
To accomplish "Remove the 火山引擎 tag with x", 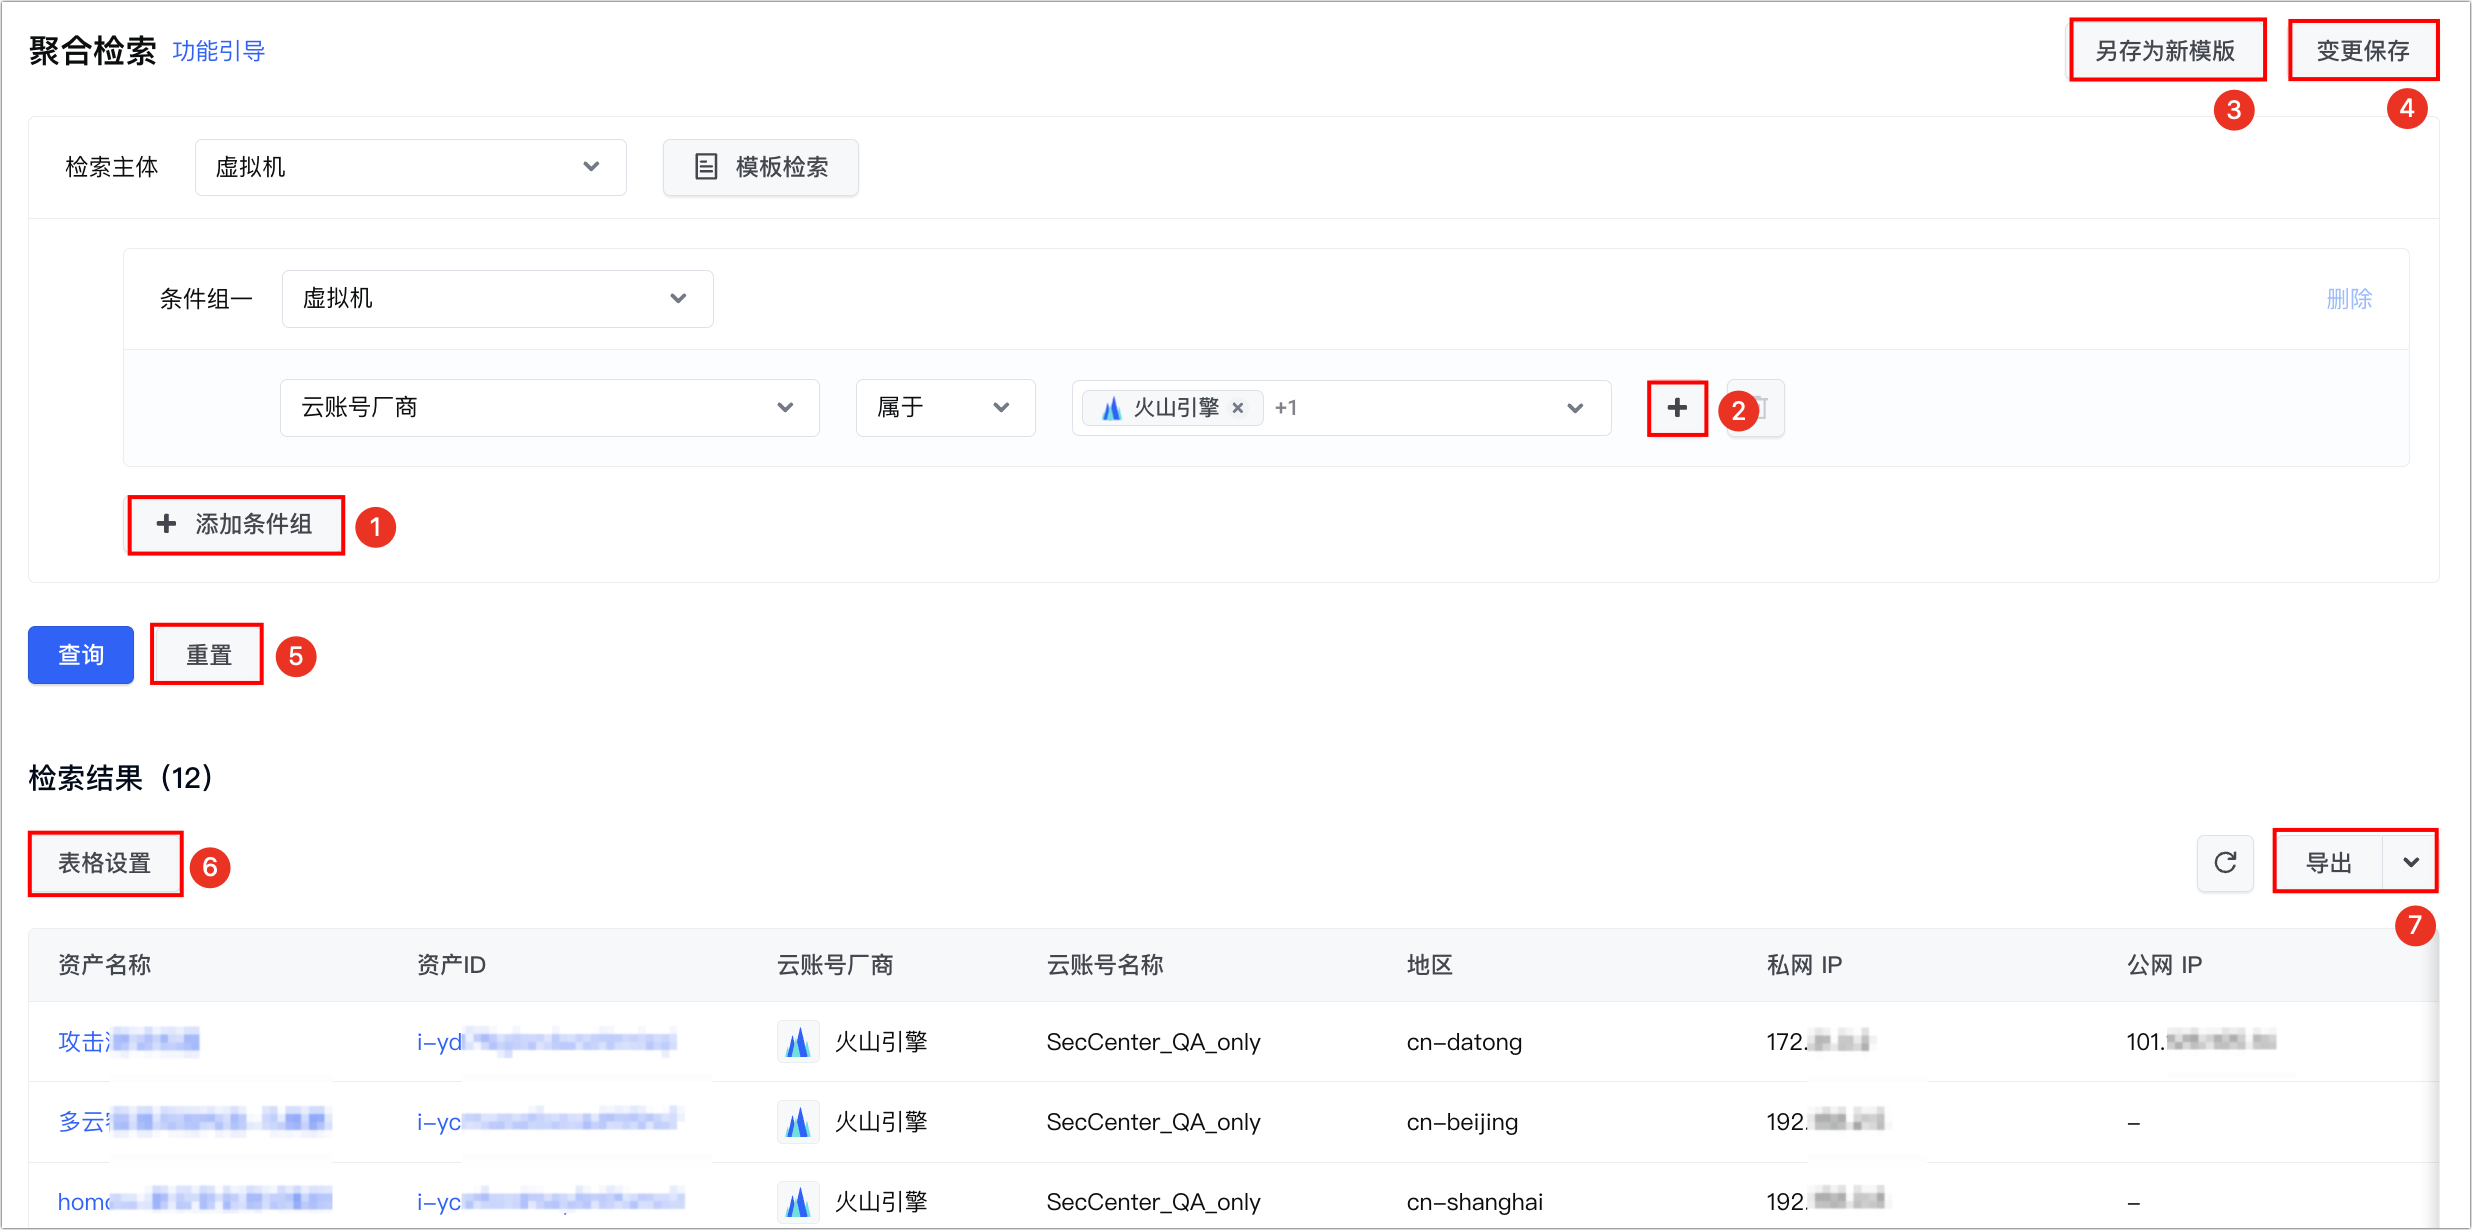I will [x=1238, y=408].
